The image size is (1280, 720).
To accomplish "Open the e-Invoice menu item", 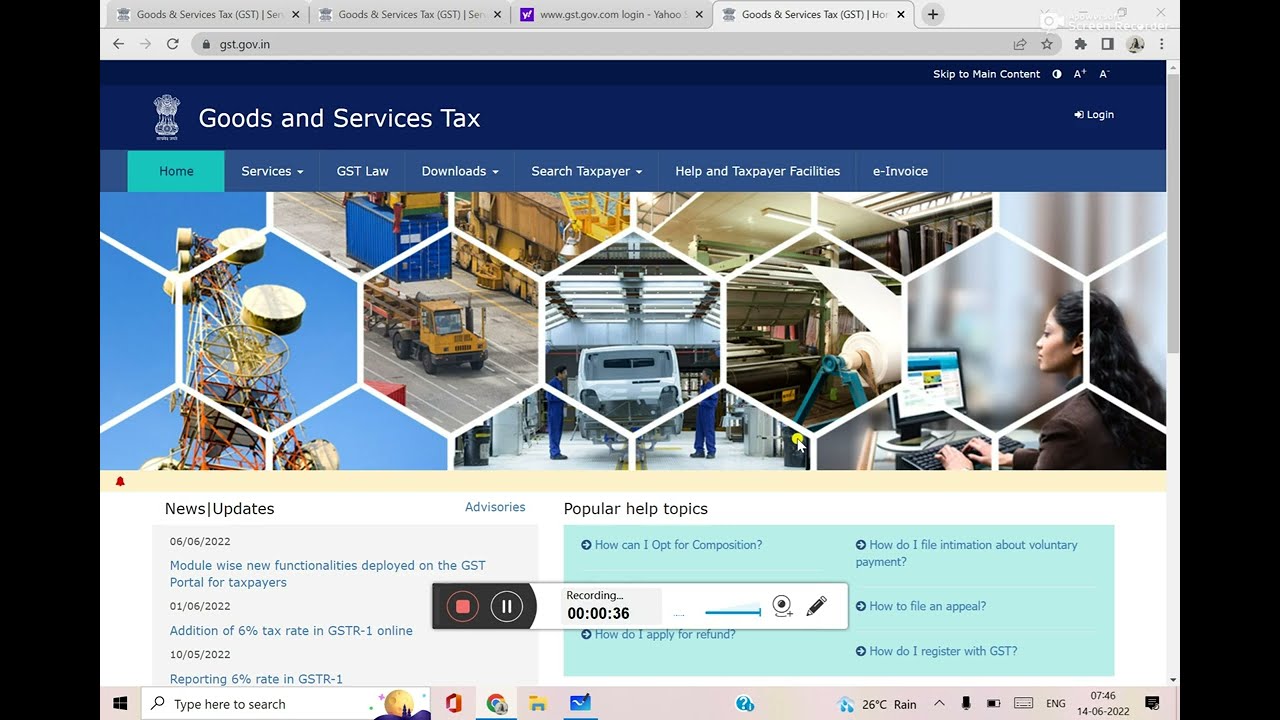I will click(x=900, y=171).
